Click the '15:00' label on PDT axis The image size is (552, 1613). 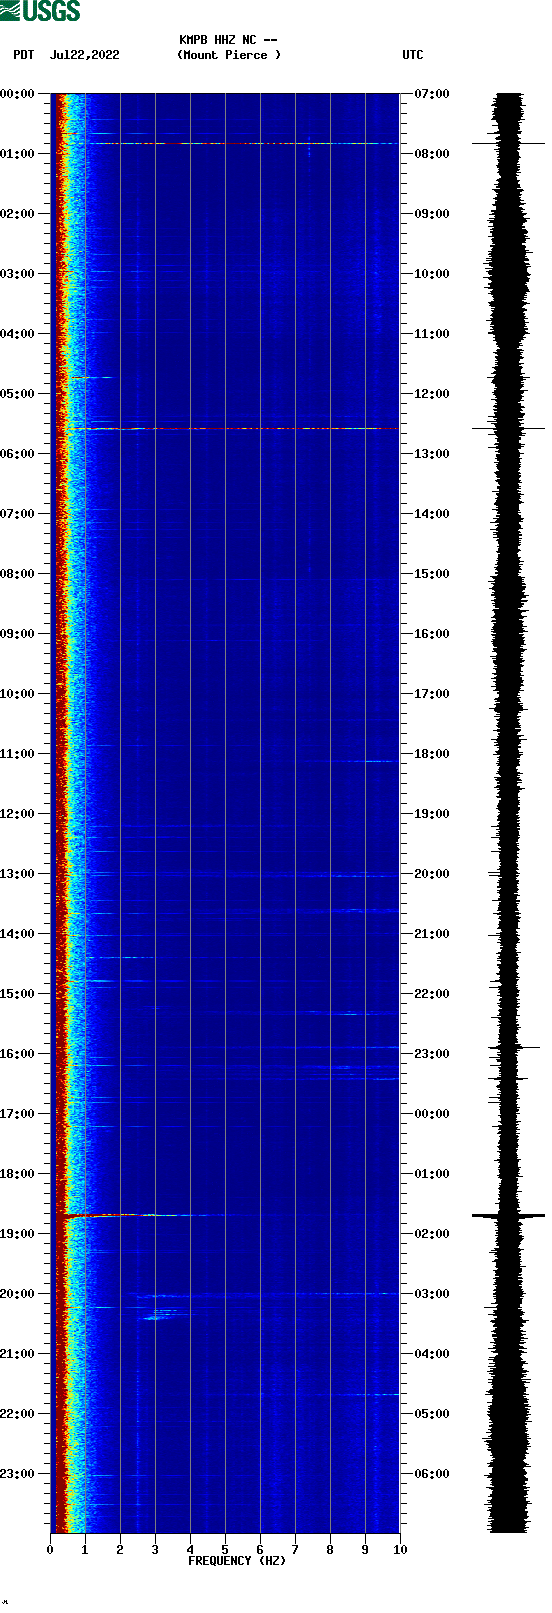(x=18, y=994)
